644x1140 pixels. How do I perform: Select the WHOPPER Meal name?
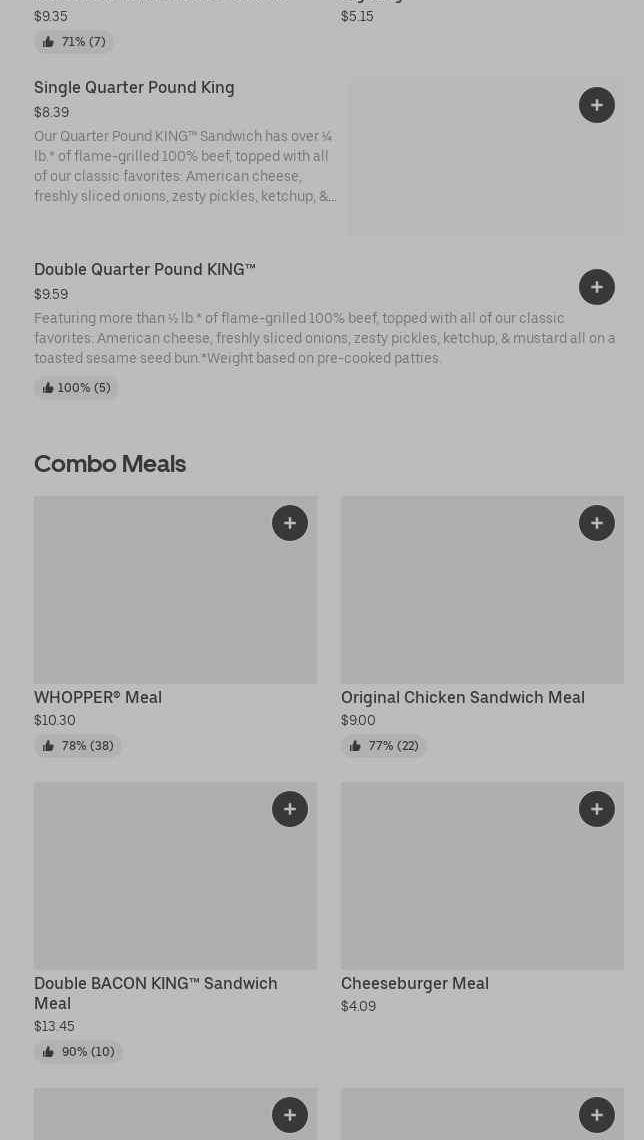98,698
